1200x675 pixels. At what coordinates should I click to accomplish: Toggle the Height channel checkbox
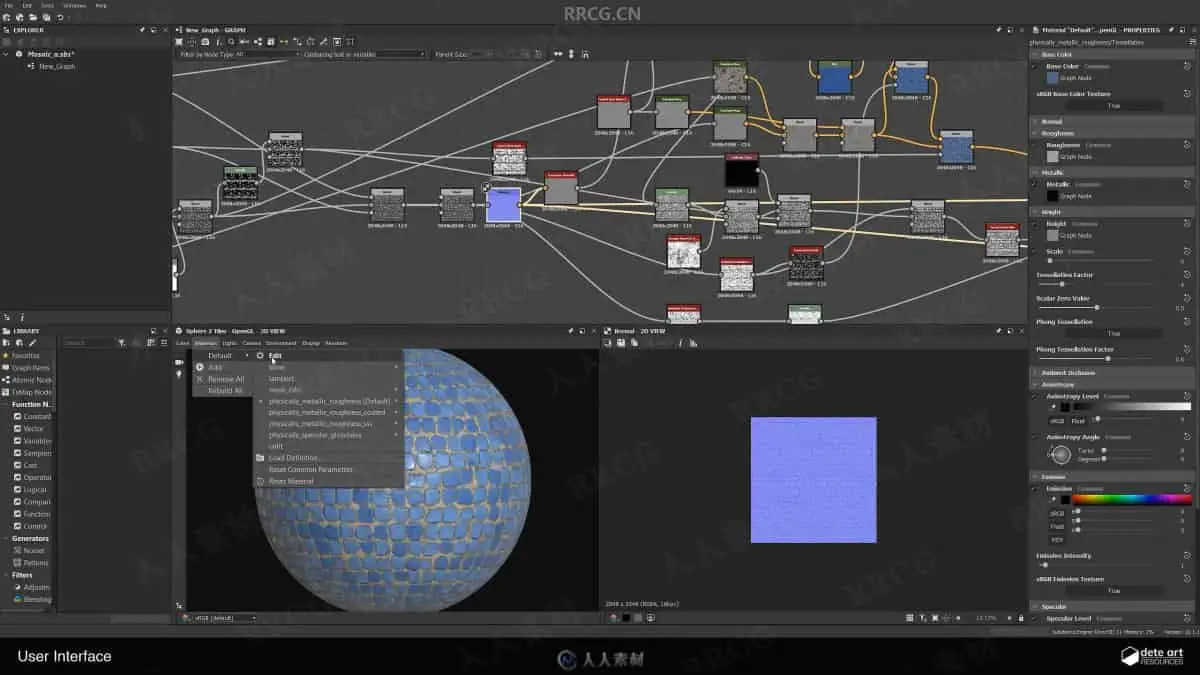point(1035,224)
